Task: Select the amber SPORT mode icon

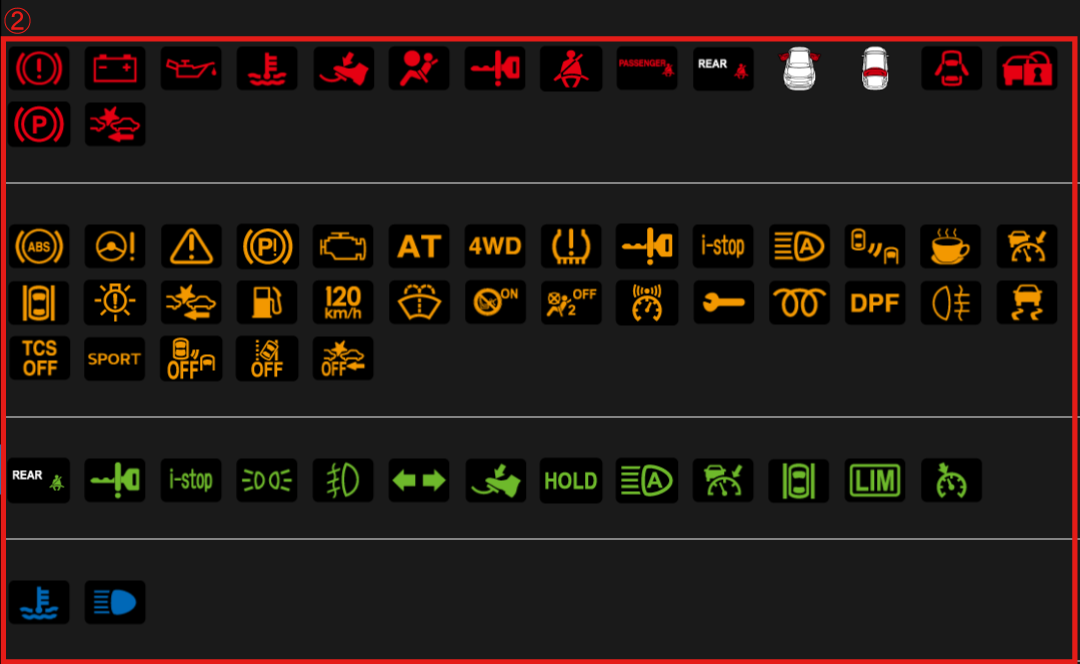Action: 115,358
